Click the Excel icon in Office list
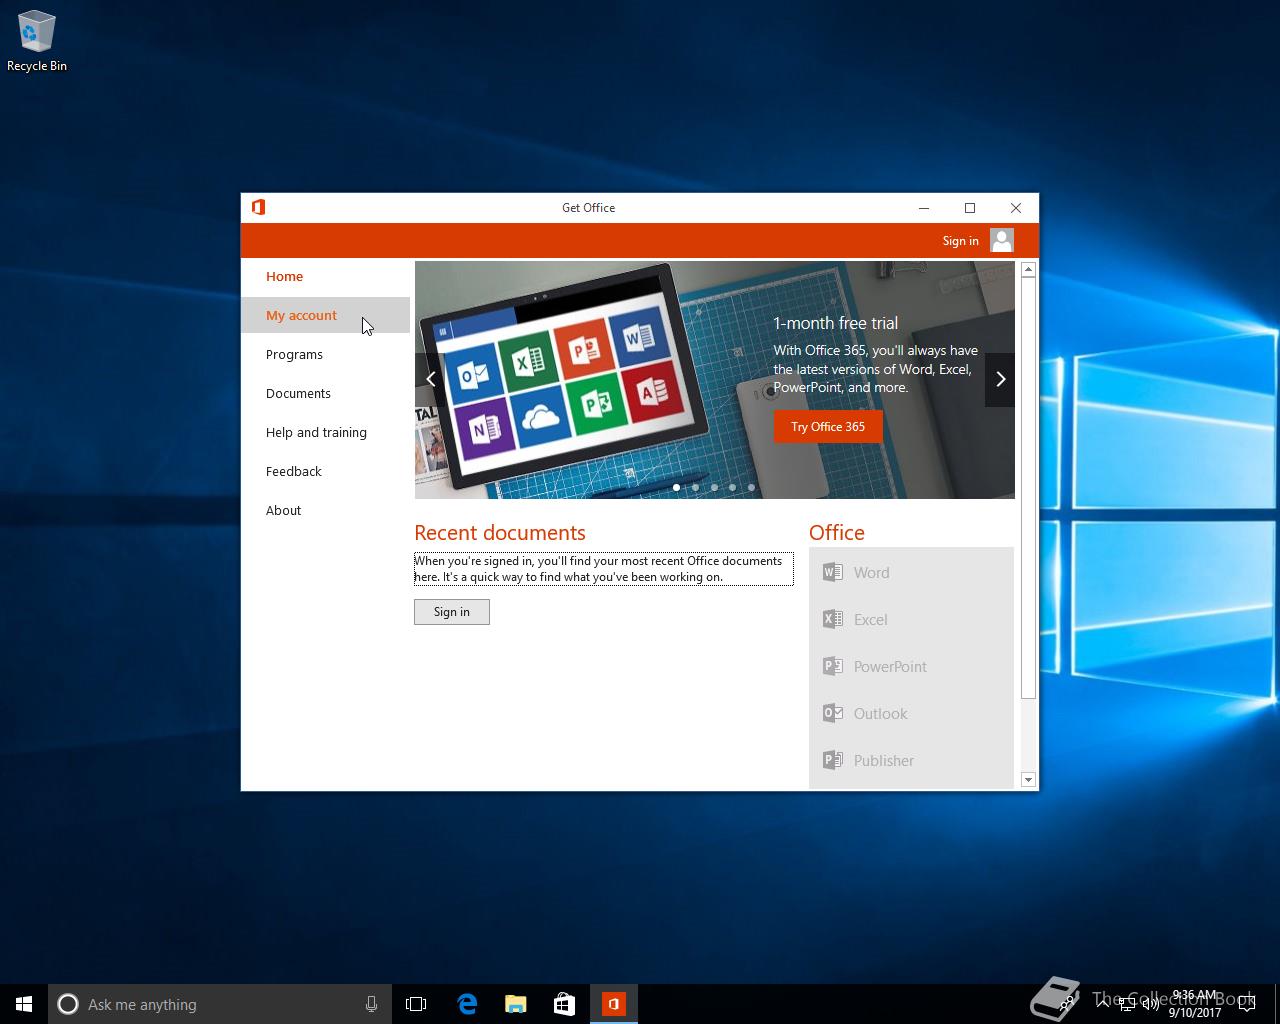 click(x=832, y=619)
